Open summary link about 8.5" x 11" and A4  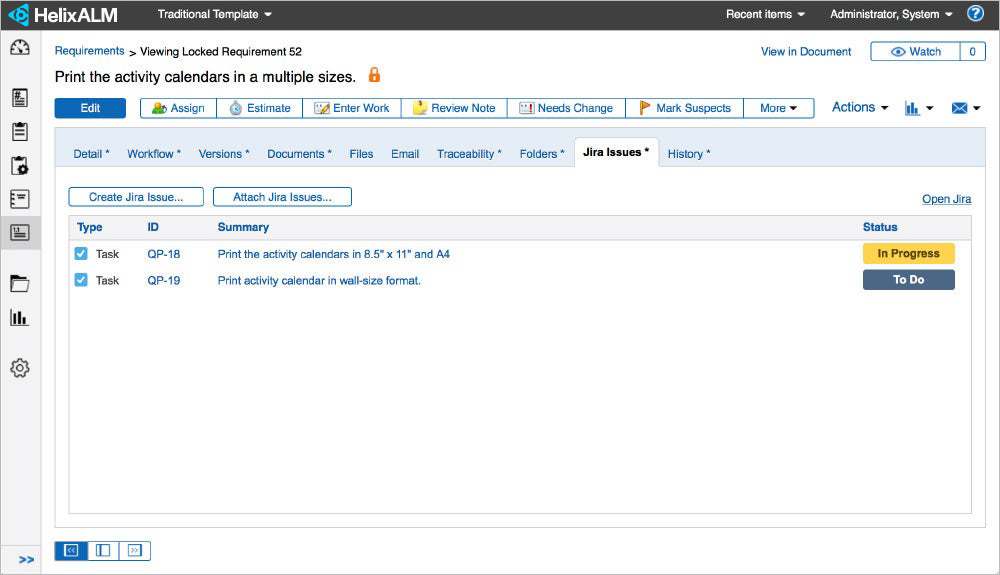pyautogui.click(x=334, y=254)
